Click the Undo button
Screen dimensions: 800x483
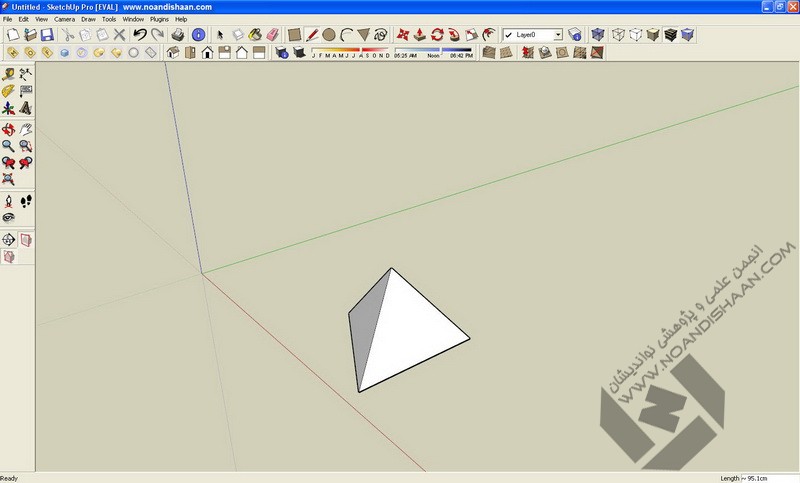[x=139, y=35]
